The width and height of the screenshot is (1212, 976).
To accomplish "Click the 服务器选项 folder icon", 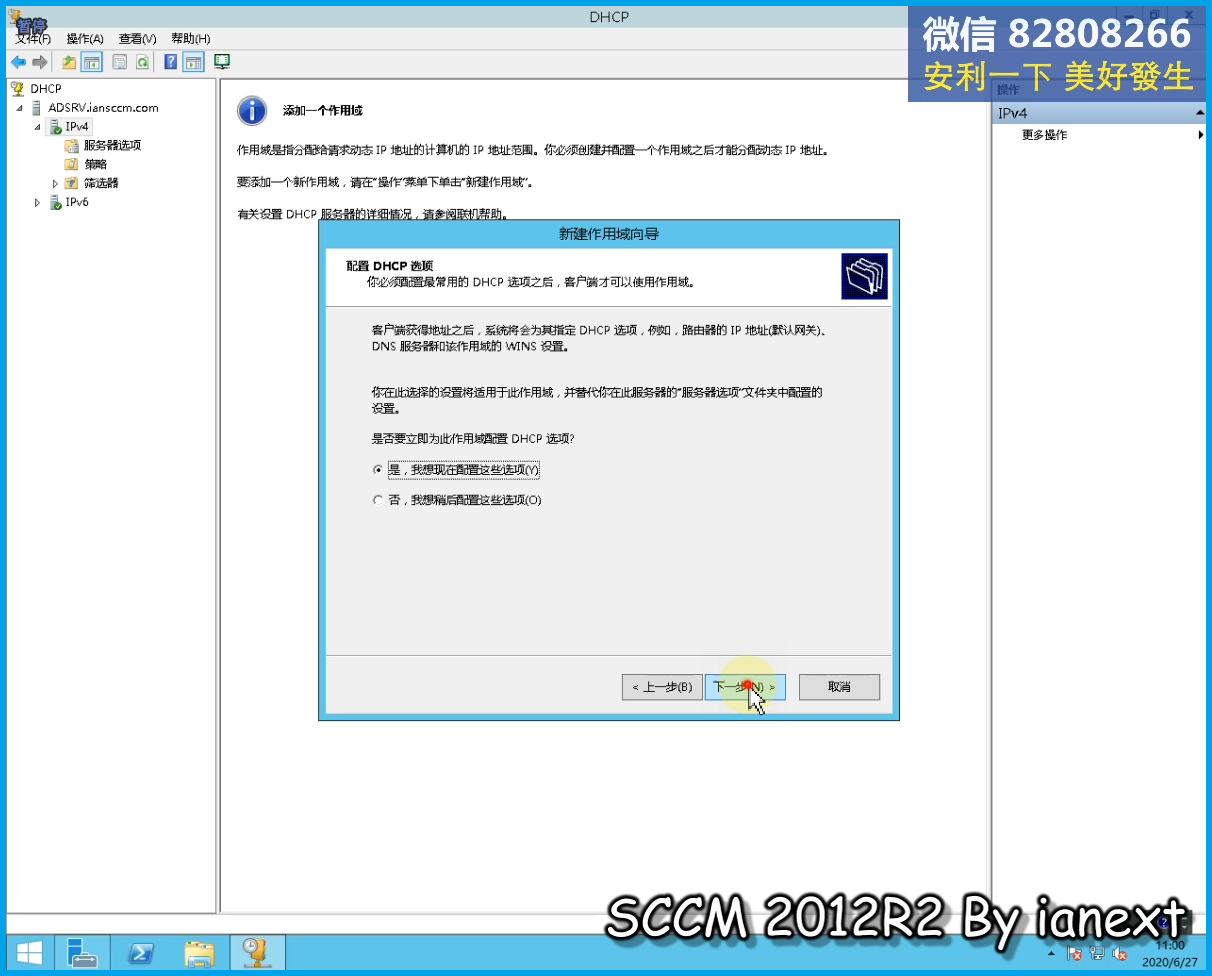I will click(x=72, y=146).
